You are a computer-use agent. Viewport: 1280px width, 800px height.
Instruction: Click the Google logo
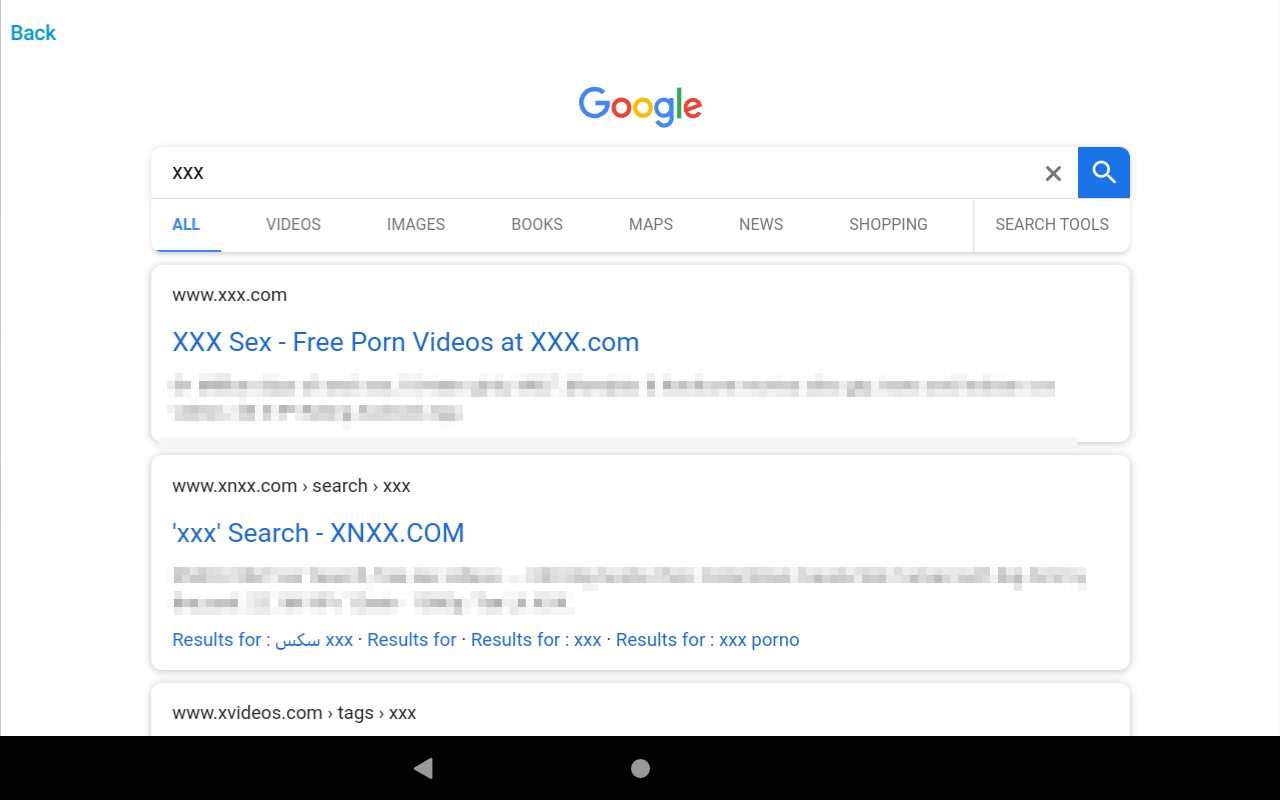click(x=640, y=107)
